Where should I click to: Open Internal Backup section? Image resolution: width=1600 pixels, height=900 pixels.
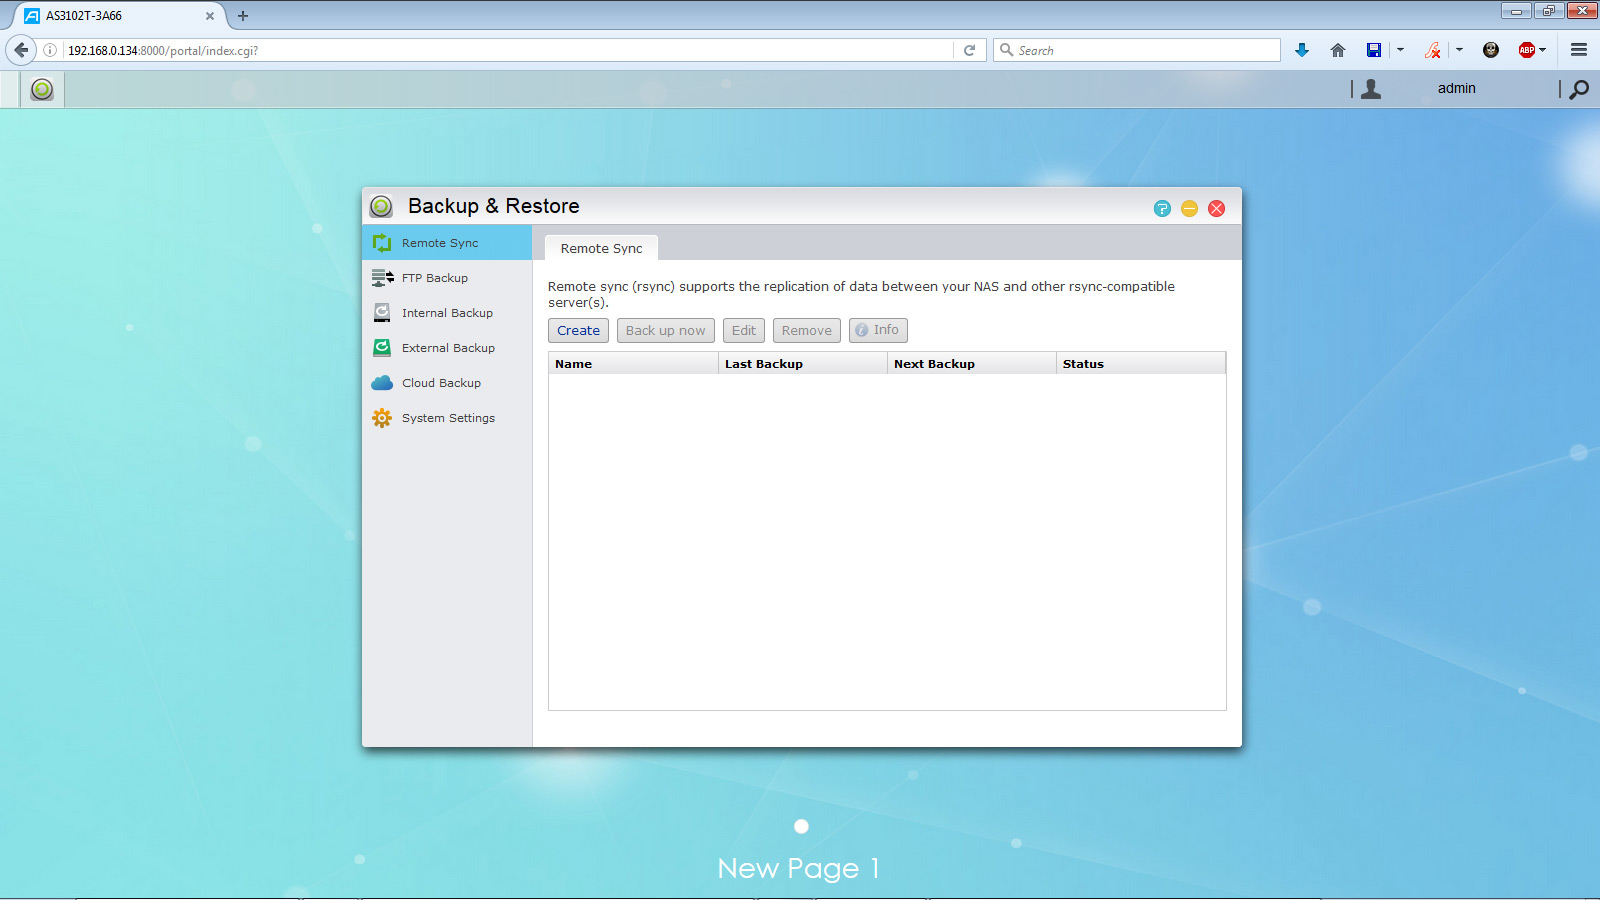coord(447,313)
